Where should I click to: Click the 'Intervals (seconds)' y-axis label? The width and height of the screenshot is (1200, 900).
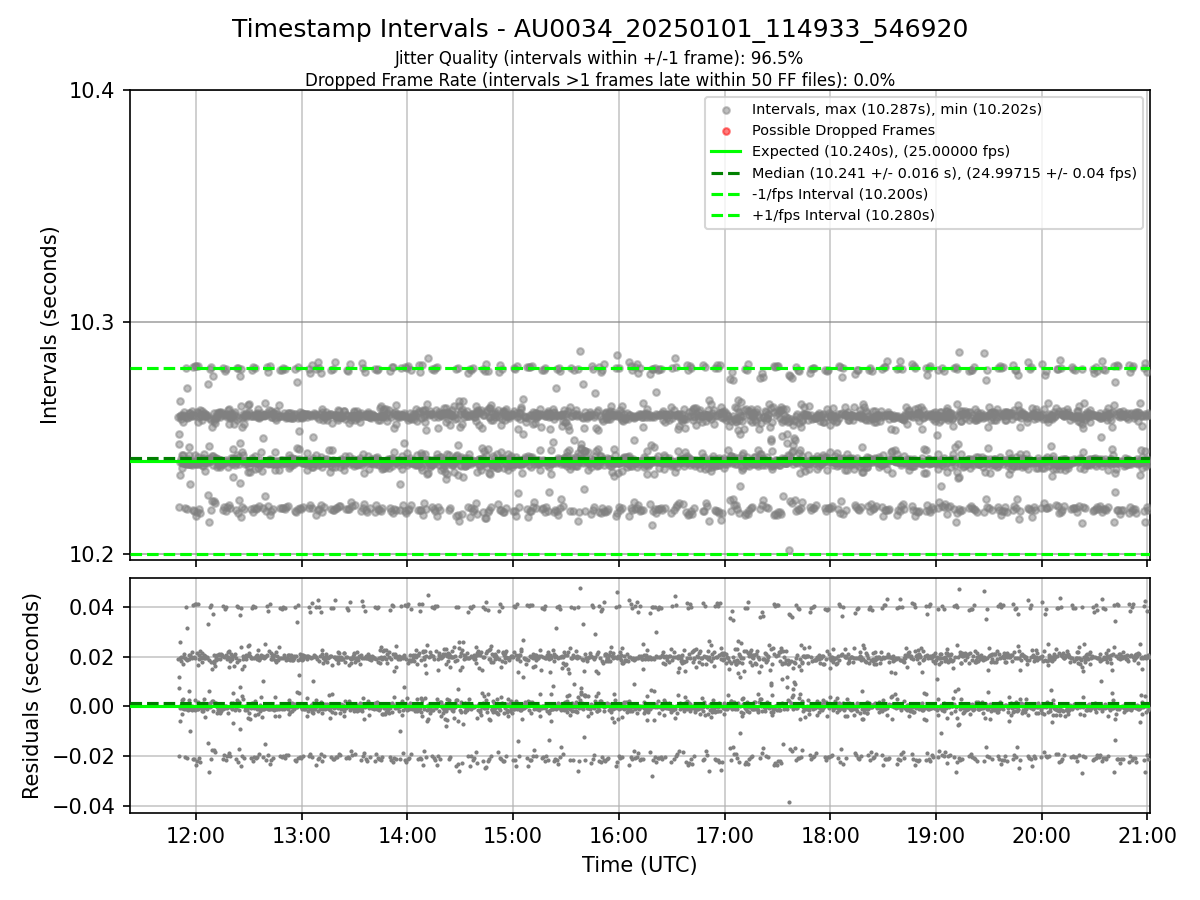tap(50, 324)
